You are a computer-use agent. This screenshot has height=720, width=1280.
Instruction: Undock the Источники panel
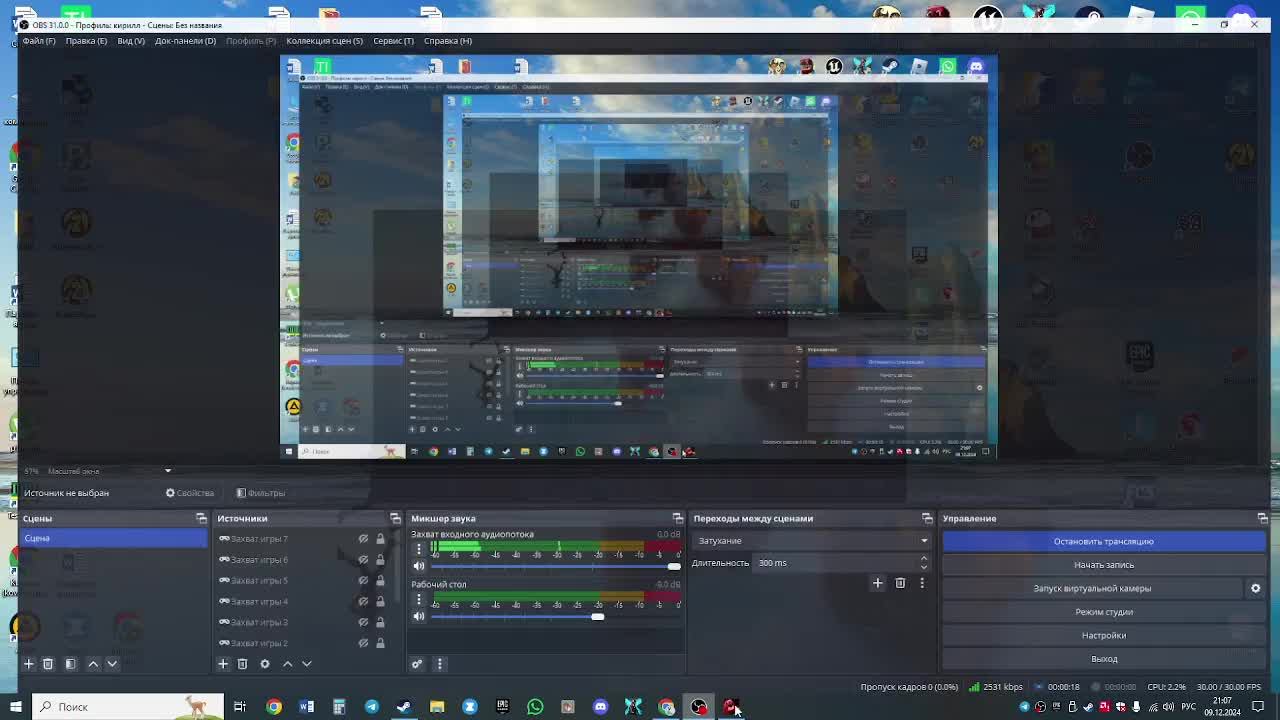(x=395, y=518)
